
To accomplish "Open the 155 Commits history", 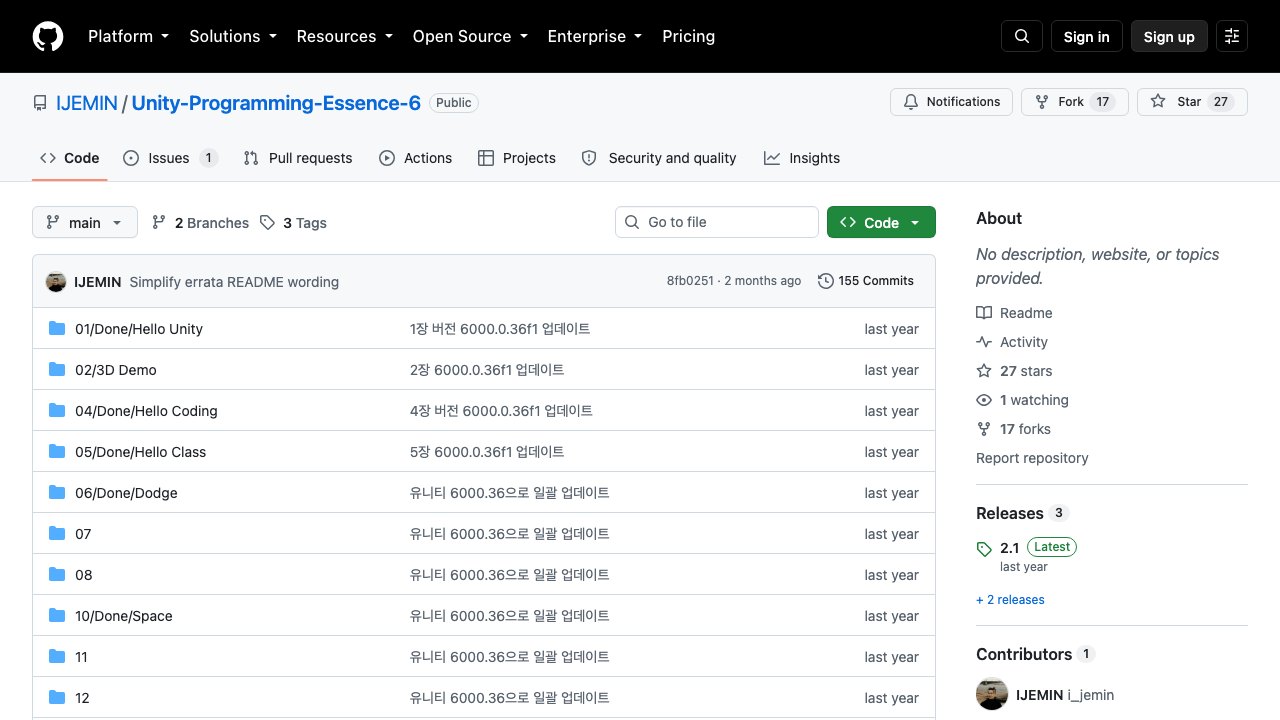I will (x=866, y=281).
